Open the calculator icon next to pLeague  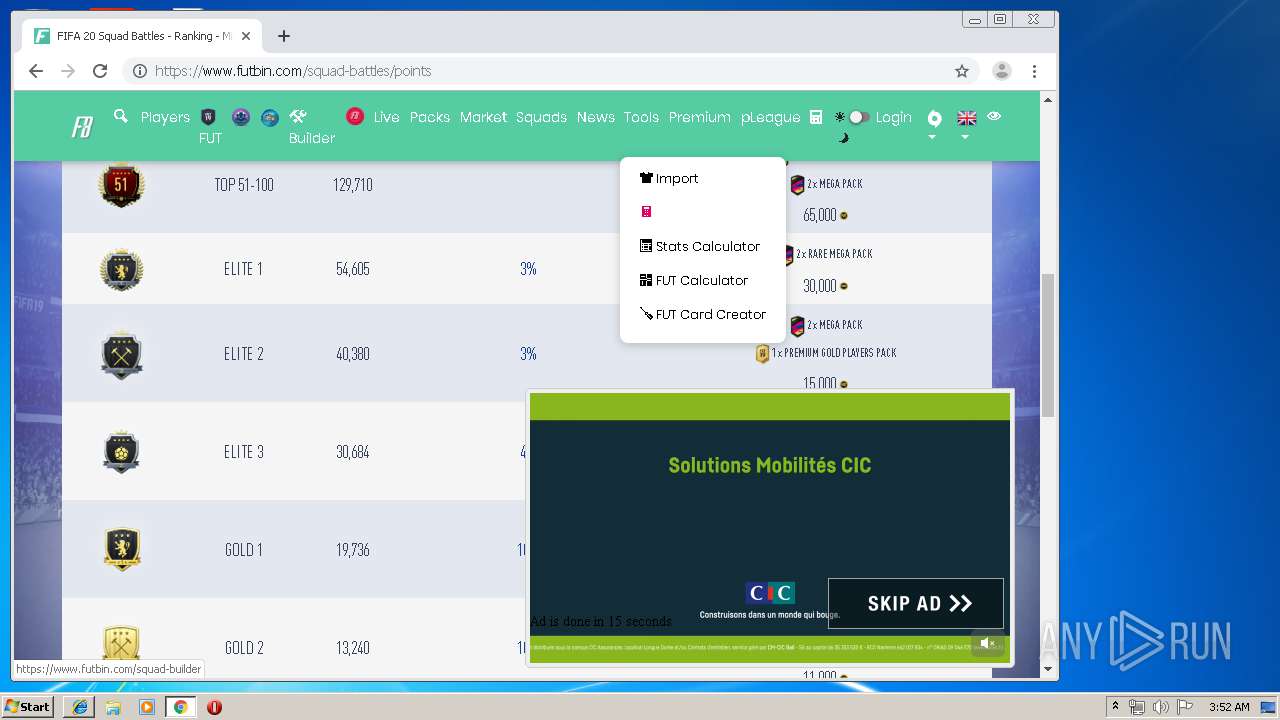(x=816, y=117)
